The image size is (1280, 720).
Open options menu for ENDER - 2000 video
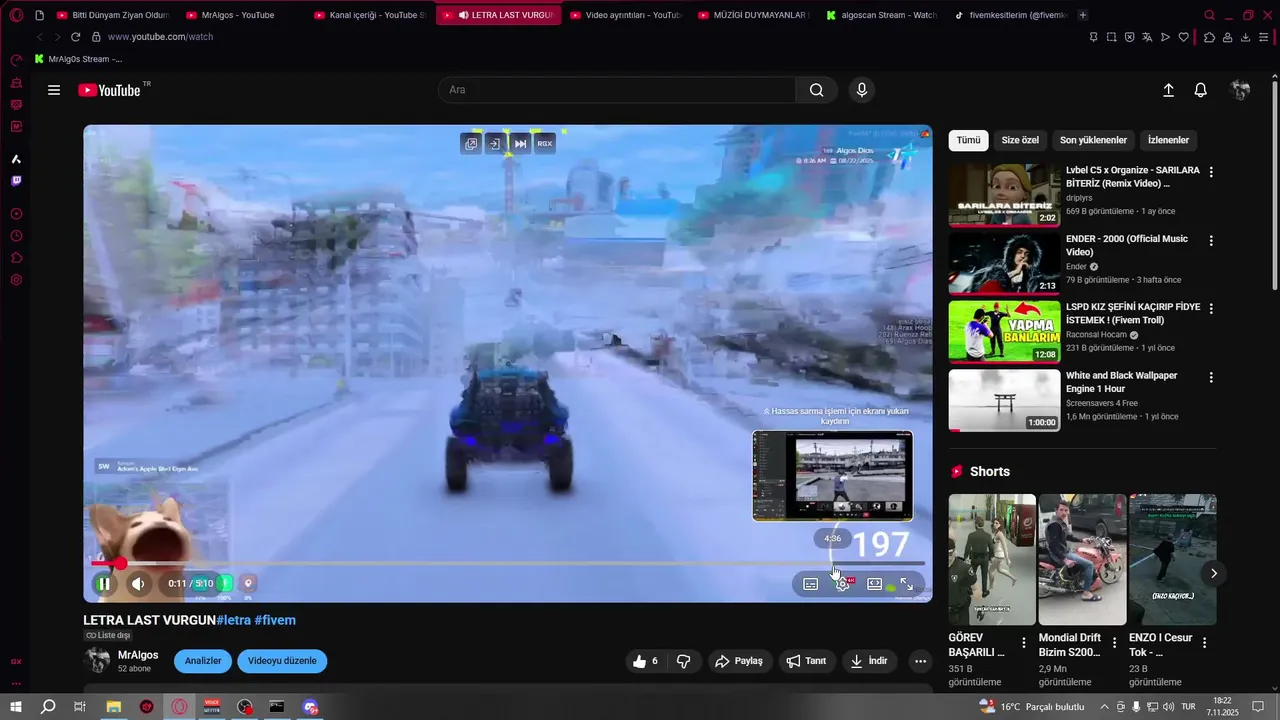1211,241
